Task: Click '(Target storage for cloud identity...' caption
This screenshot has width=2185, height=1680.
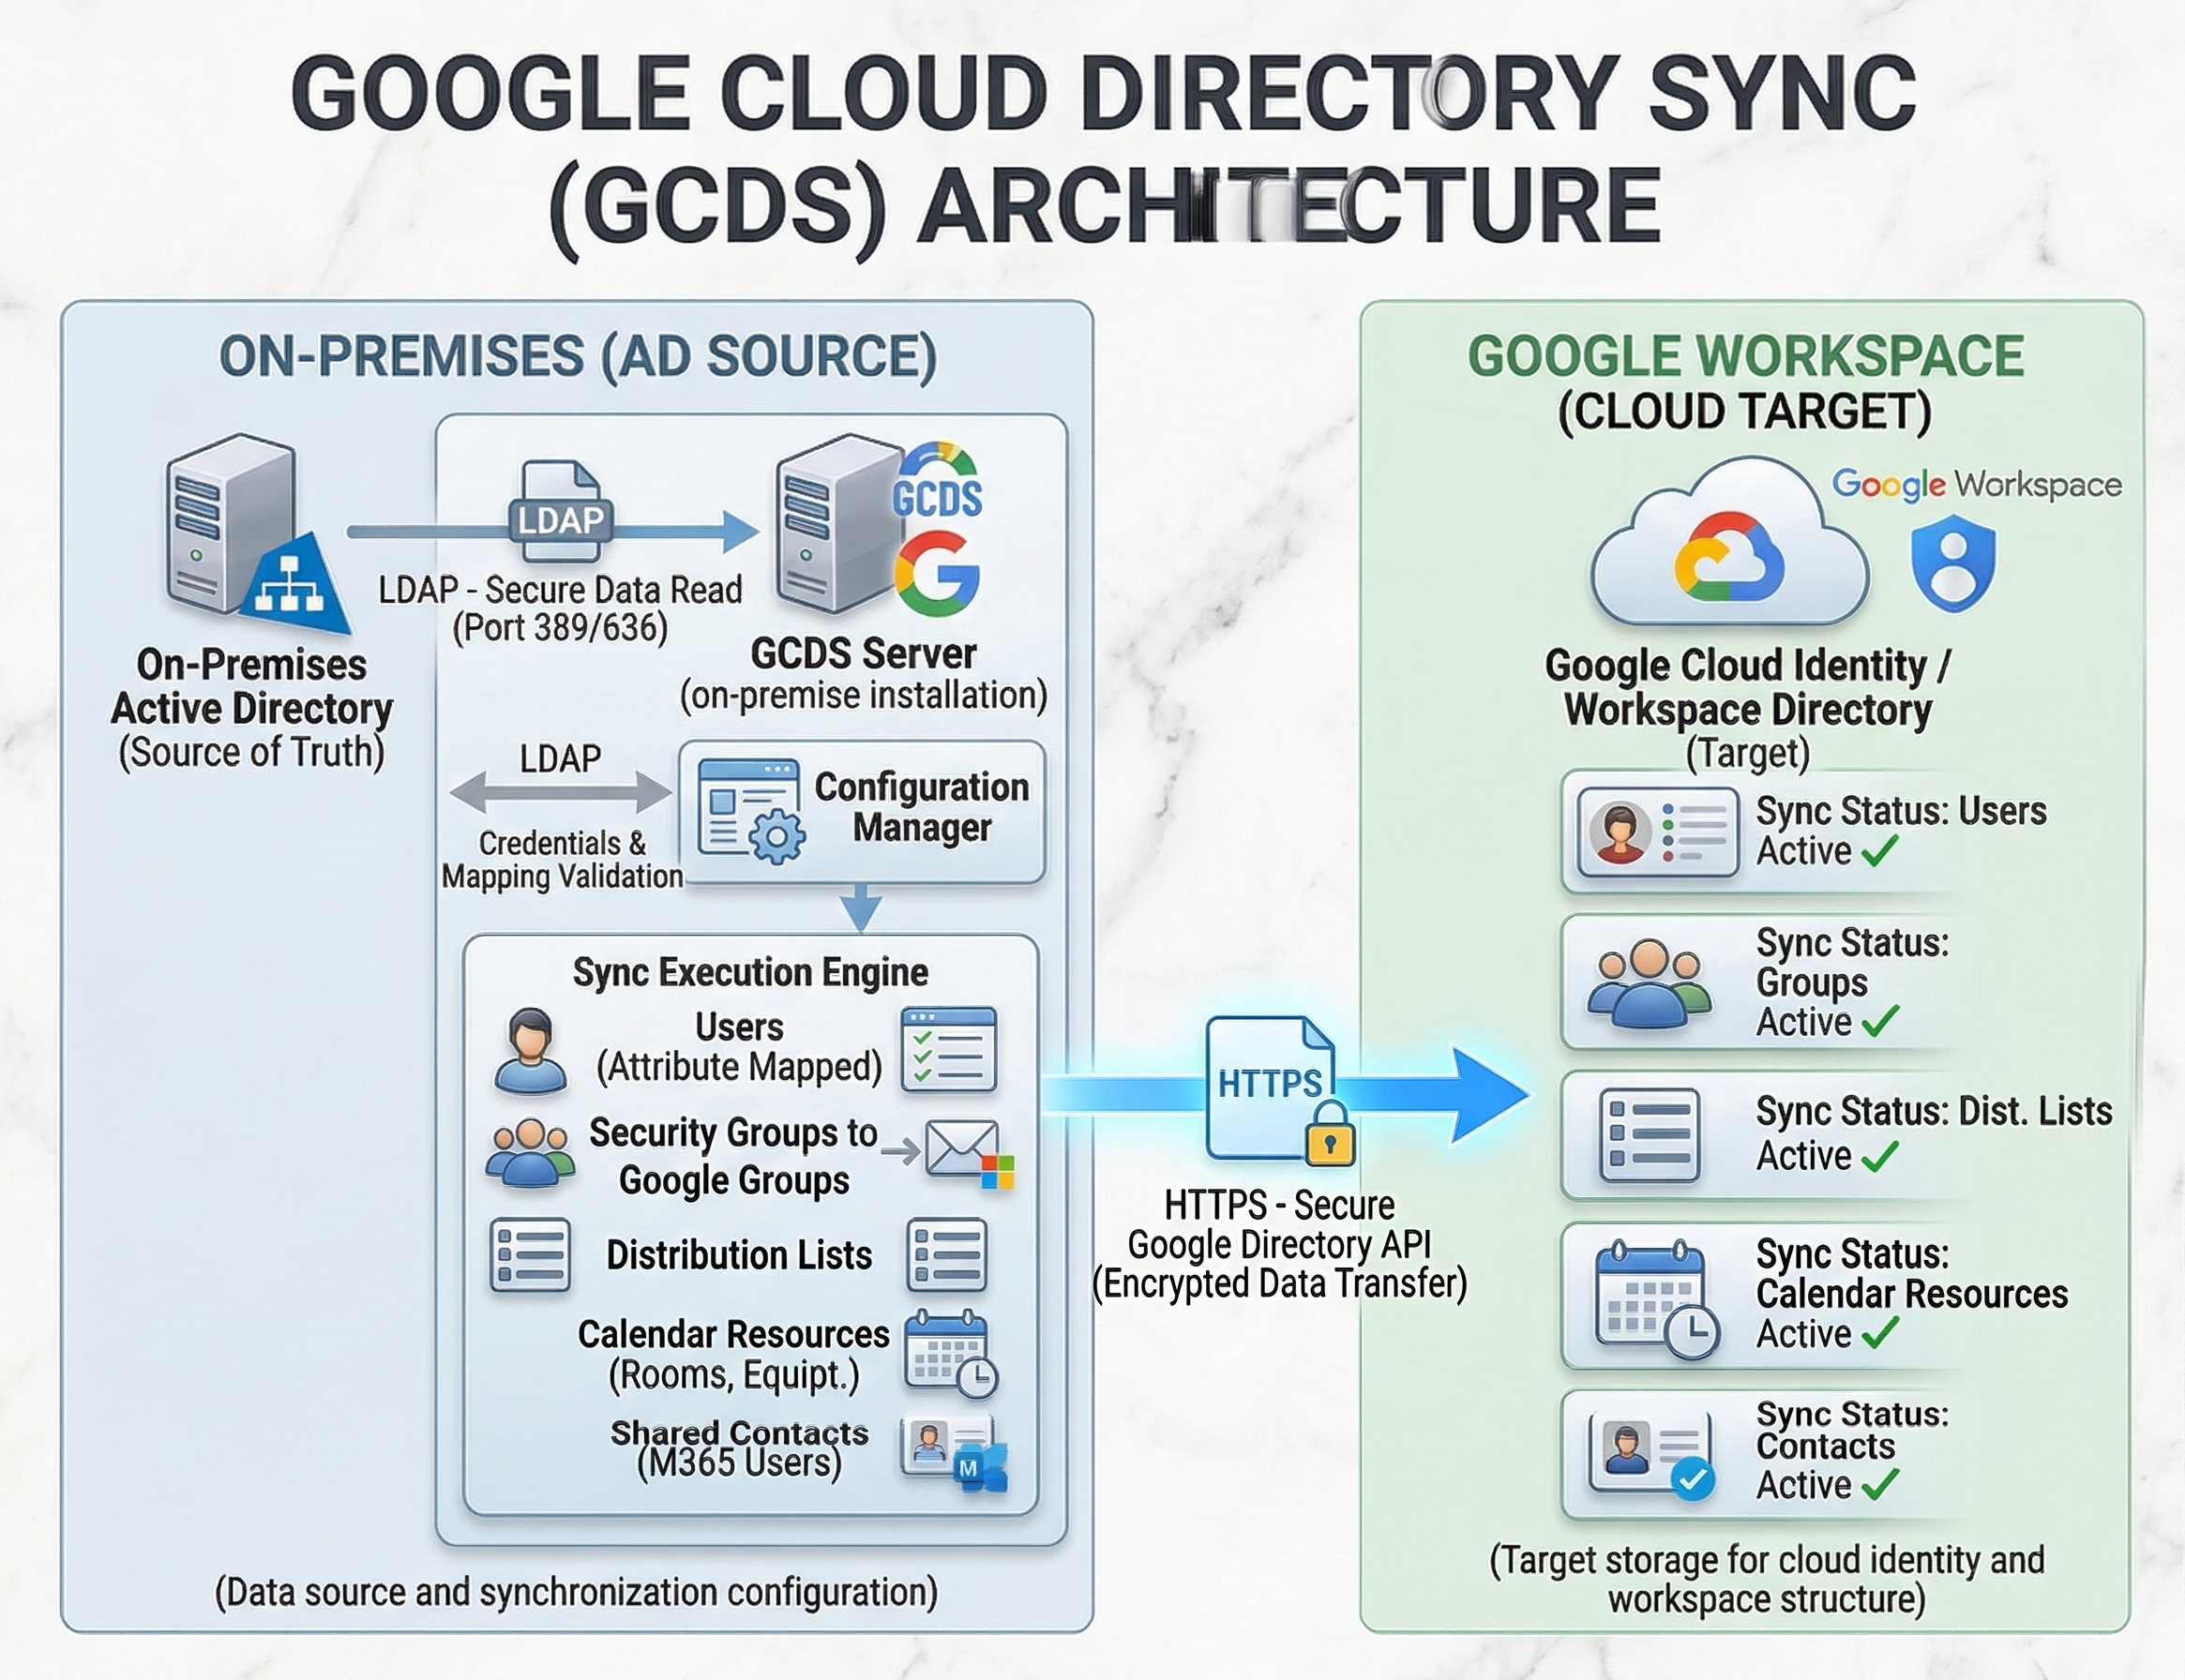Action: point(1767,1579)
